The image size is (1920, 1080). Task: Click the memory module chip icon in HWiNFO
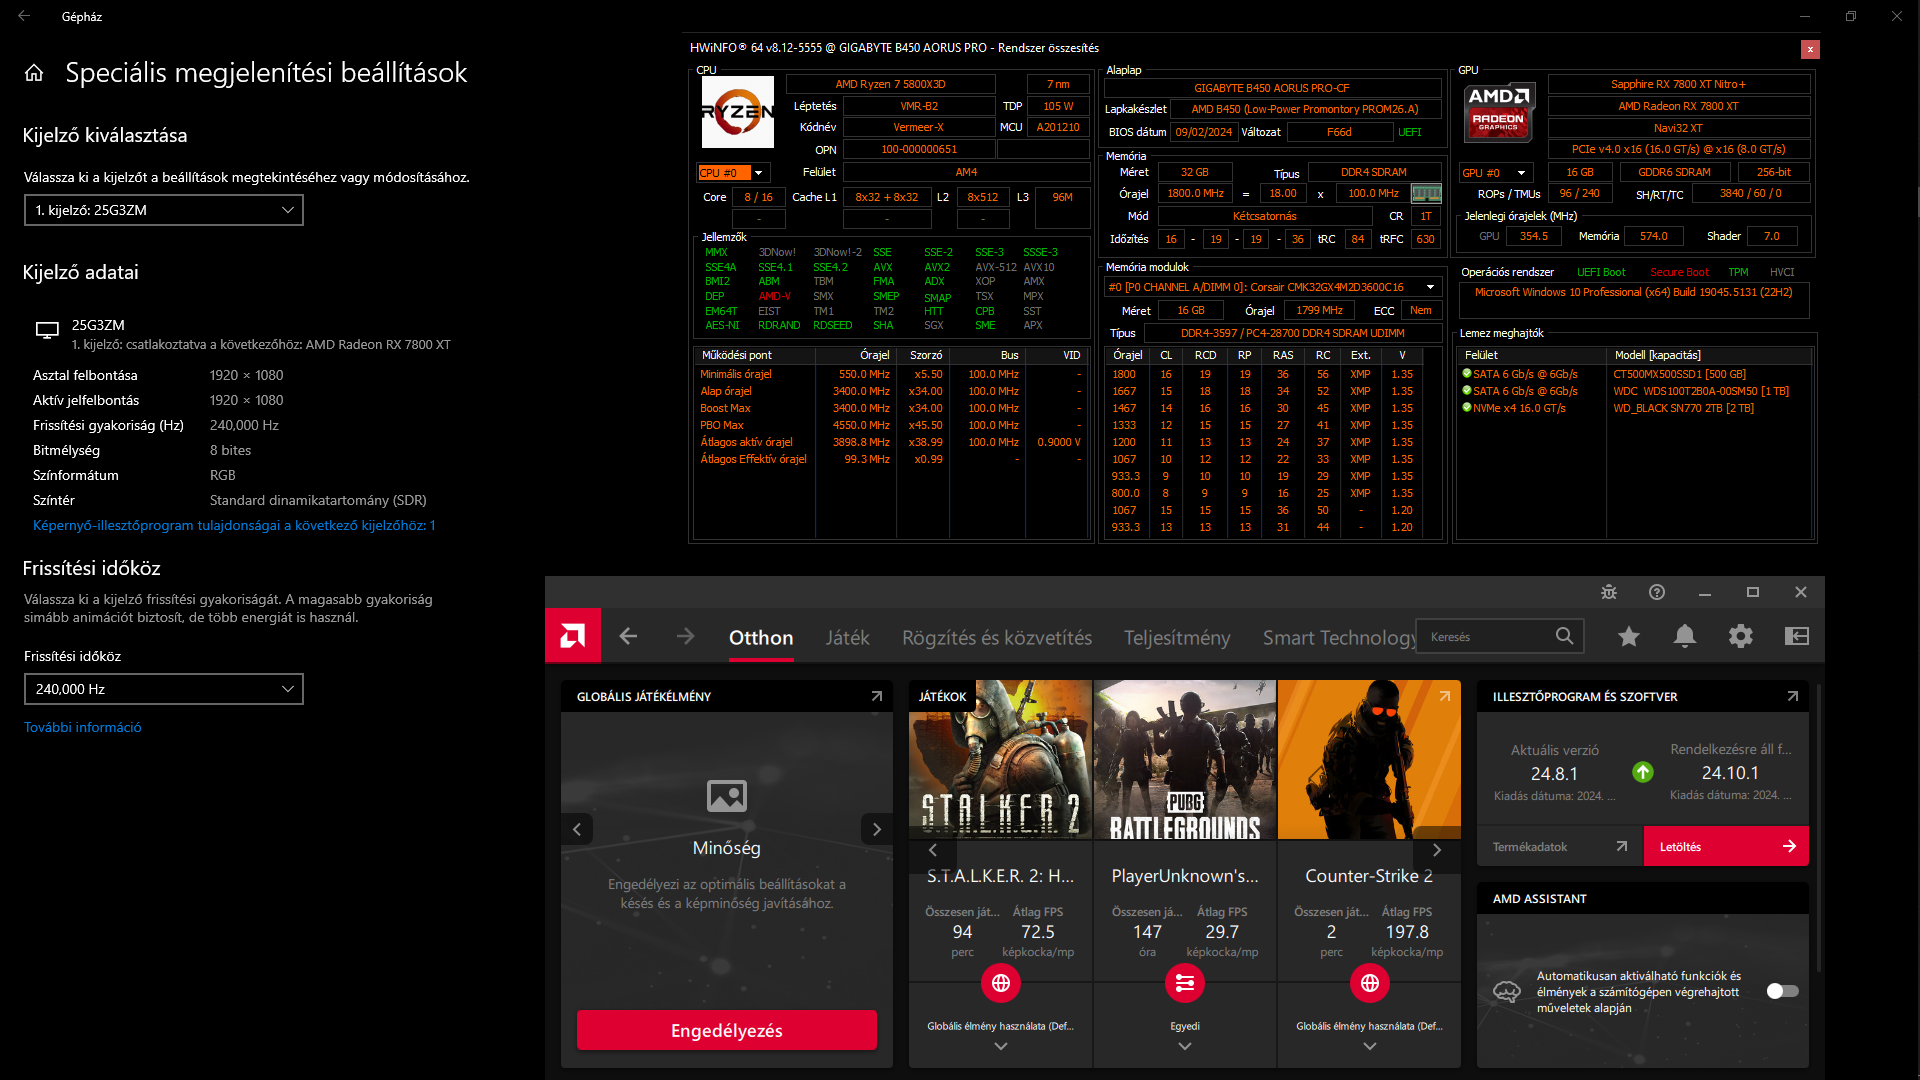coord(1426,193)
